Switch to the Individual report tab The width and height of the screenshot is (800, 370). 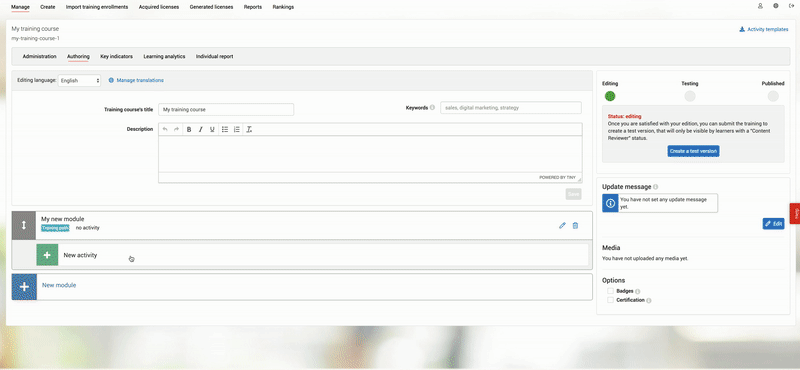[x=214, y=57]
